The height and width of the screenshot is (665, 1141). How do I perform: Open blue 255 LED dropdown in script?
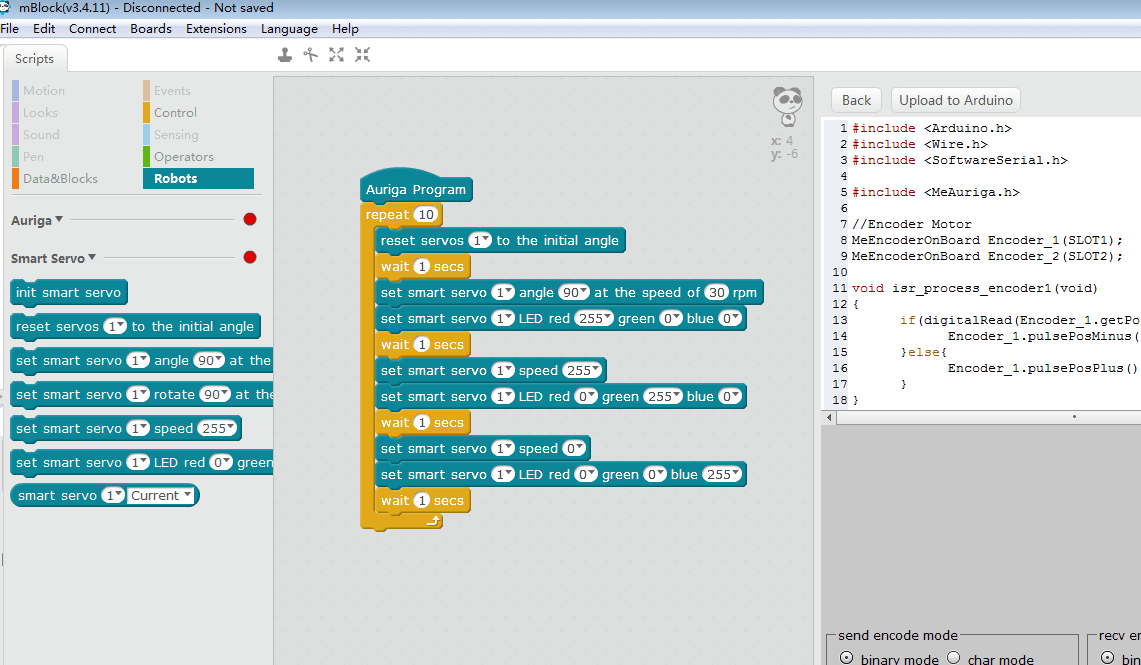(723, 474)
